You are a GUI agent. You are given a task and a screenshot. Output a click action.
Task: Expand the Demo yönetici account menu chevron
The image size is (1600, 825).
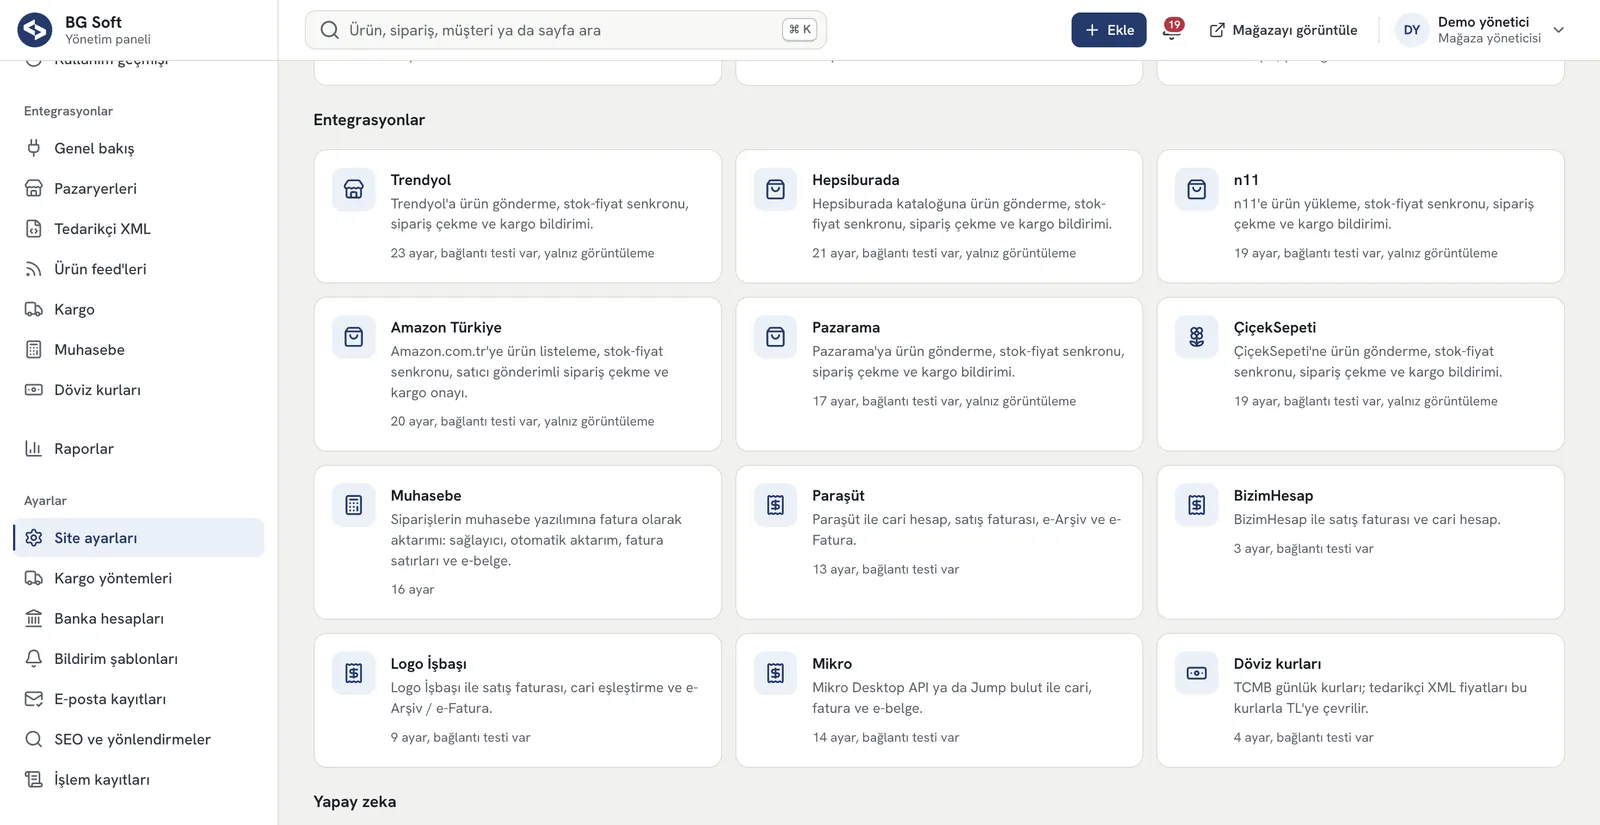1558,30
